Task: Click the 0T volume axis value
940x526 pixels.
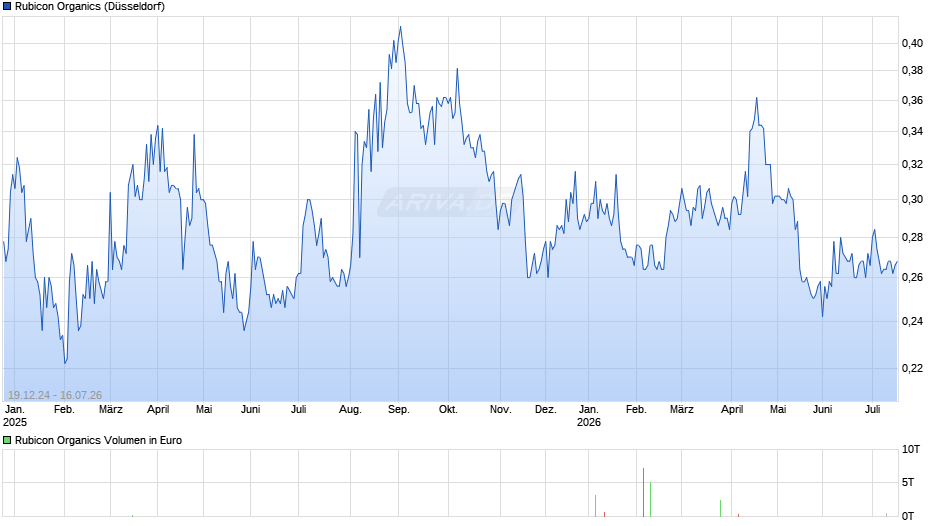Action: [908, 516]
